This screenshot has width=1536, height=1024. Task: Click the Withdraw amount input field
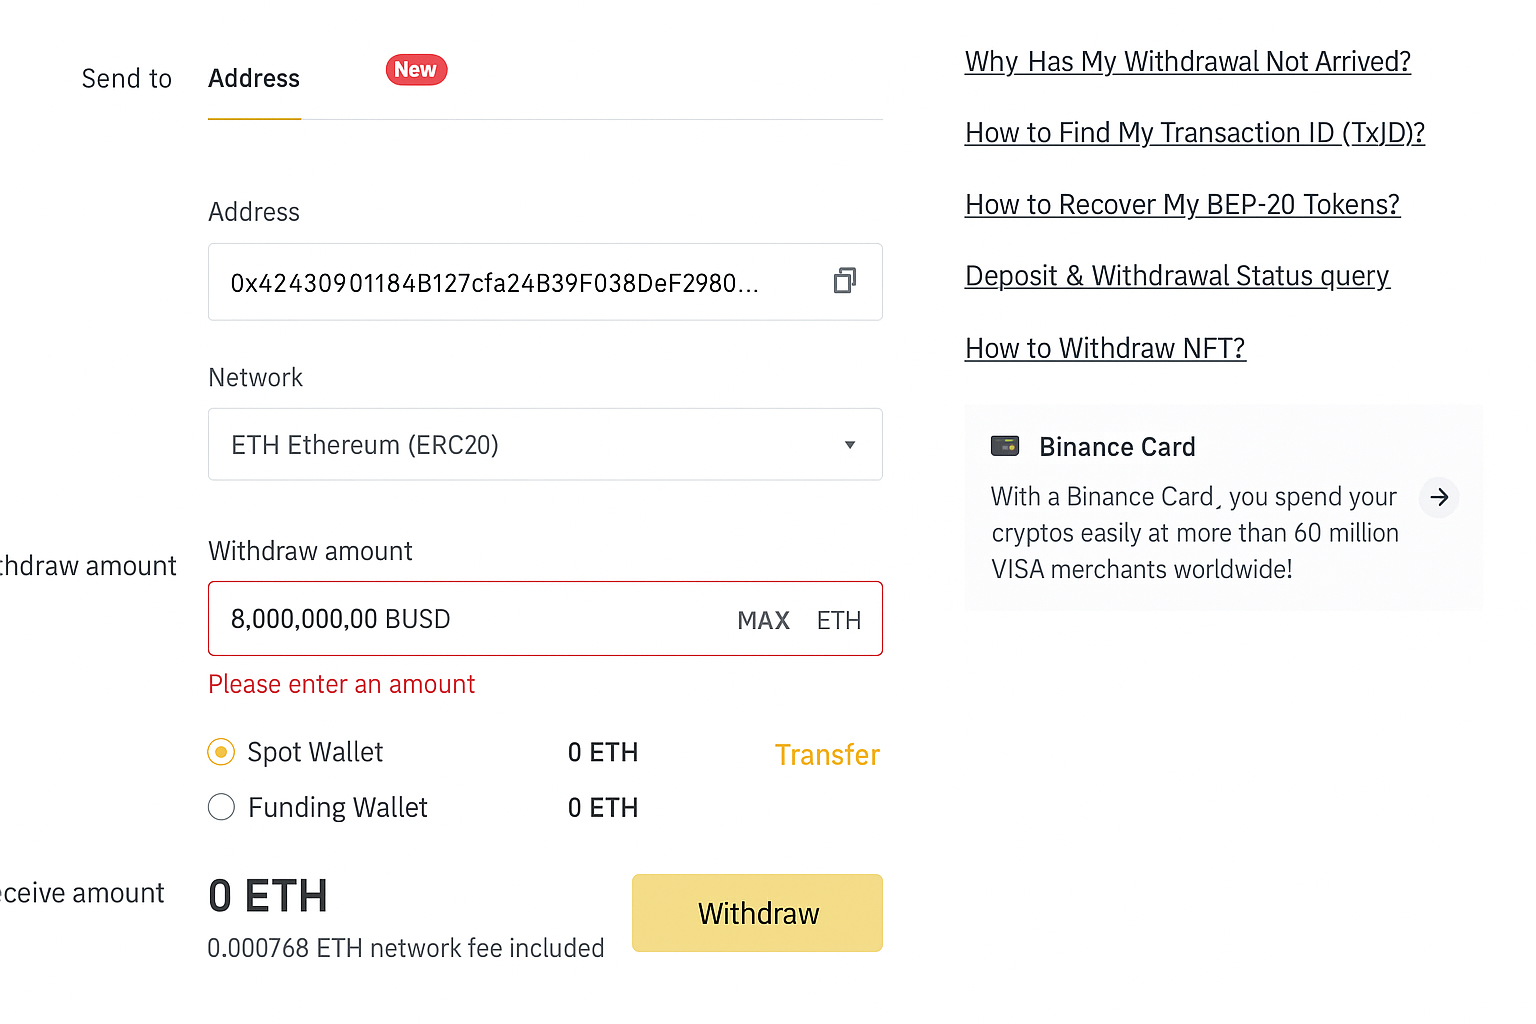[x=470, y=620]
